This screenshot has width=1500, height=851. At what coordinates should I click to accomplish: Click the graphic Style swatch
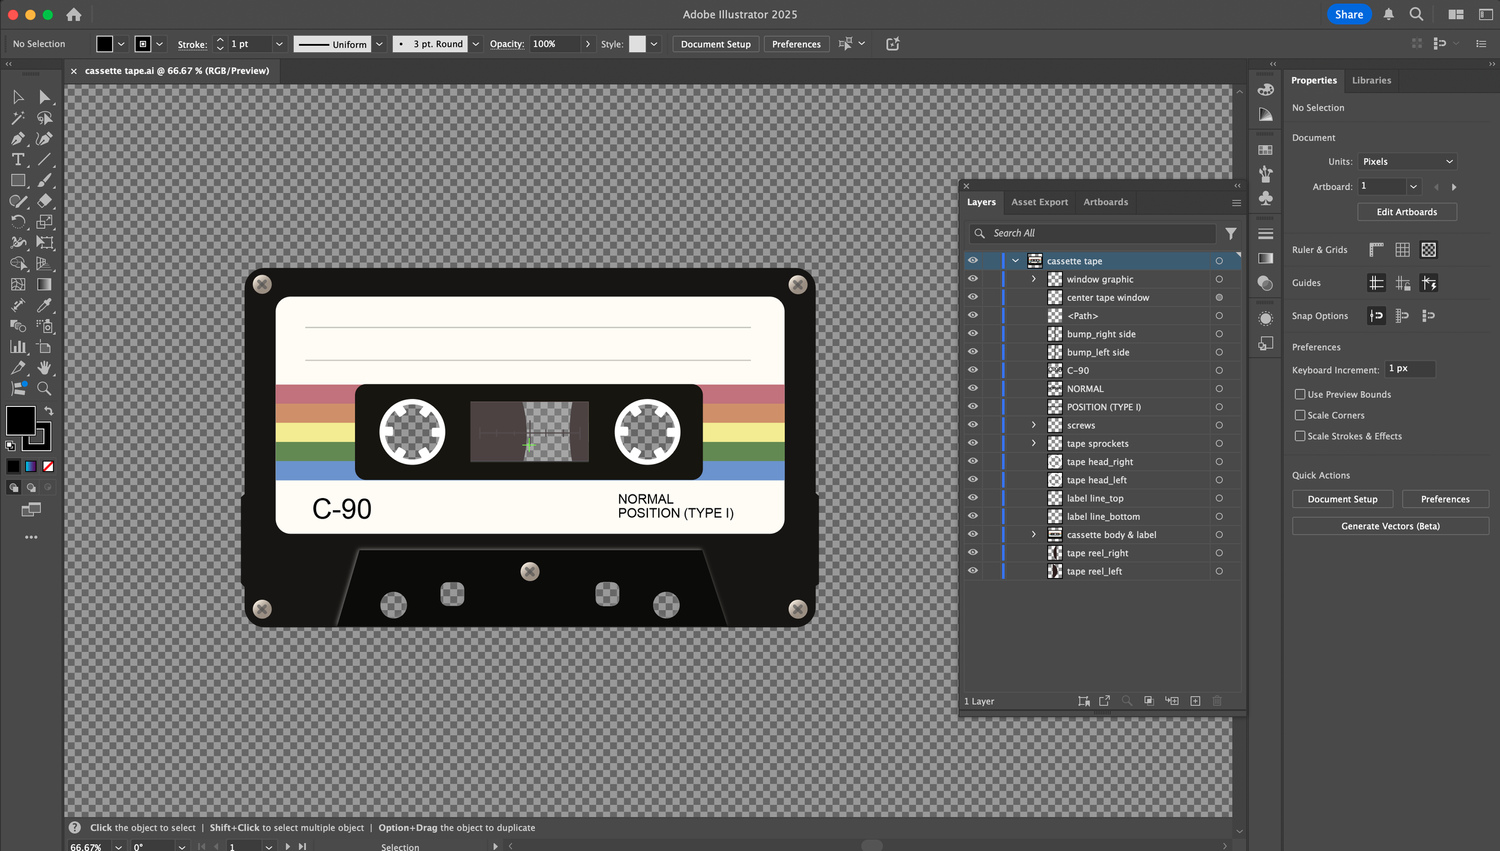point(637,44)
